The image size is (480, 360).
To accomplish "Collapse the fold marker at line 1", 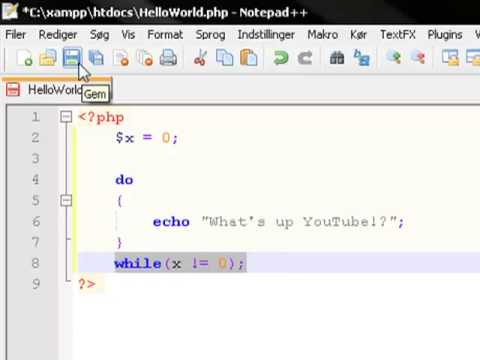I will [66, 117].
